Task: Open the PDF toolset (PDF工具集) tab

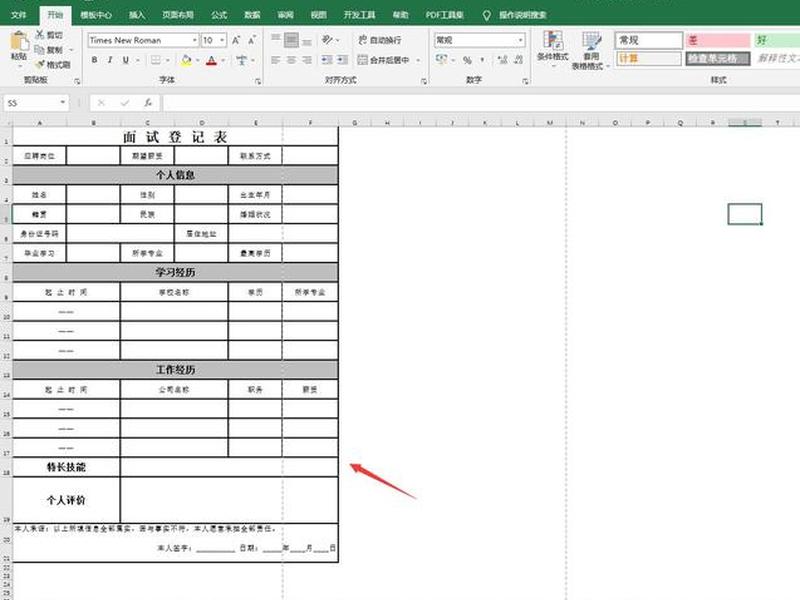Action: point(444,15)
